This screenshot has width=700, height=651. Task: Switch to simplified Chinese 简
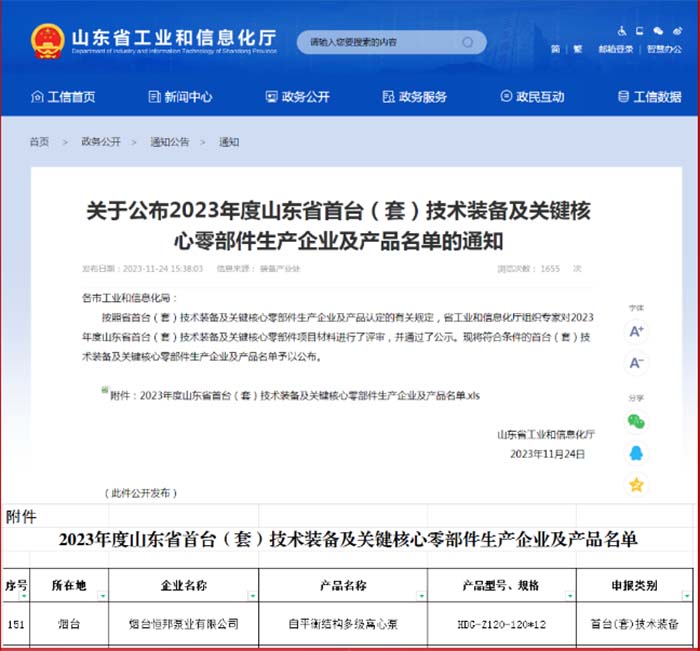coord(555,49)
